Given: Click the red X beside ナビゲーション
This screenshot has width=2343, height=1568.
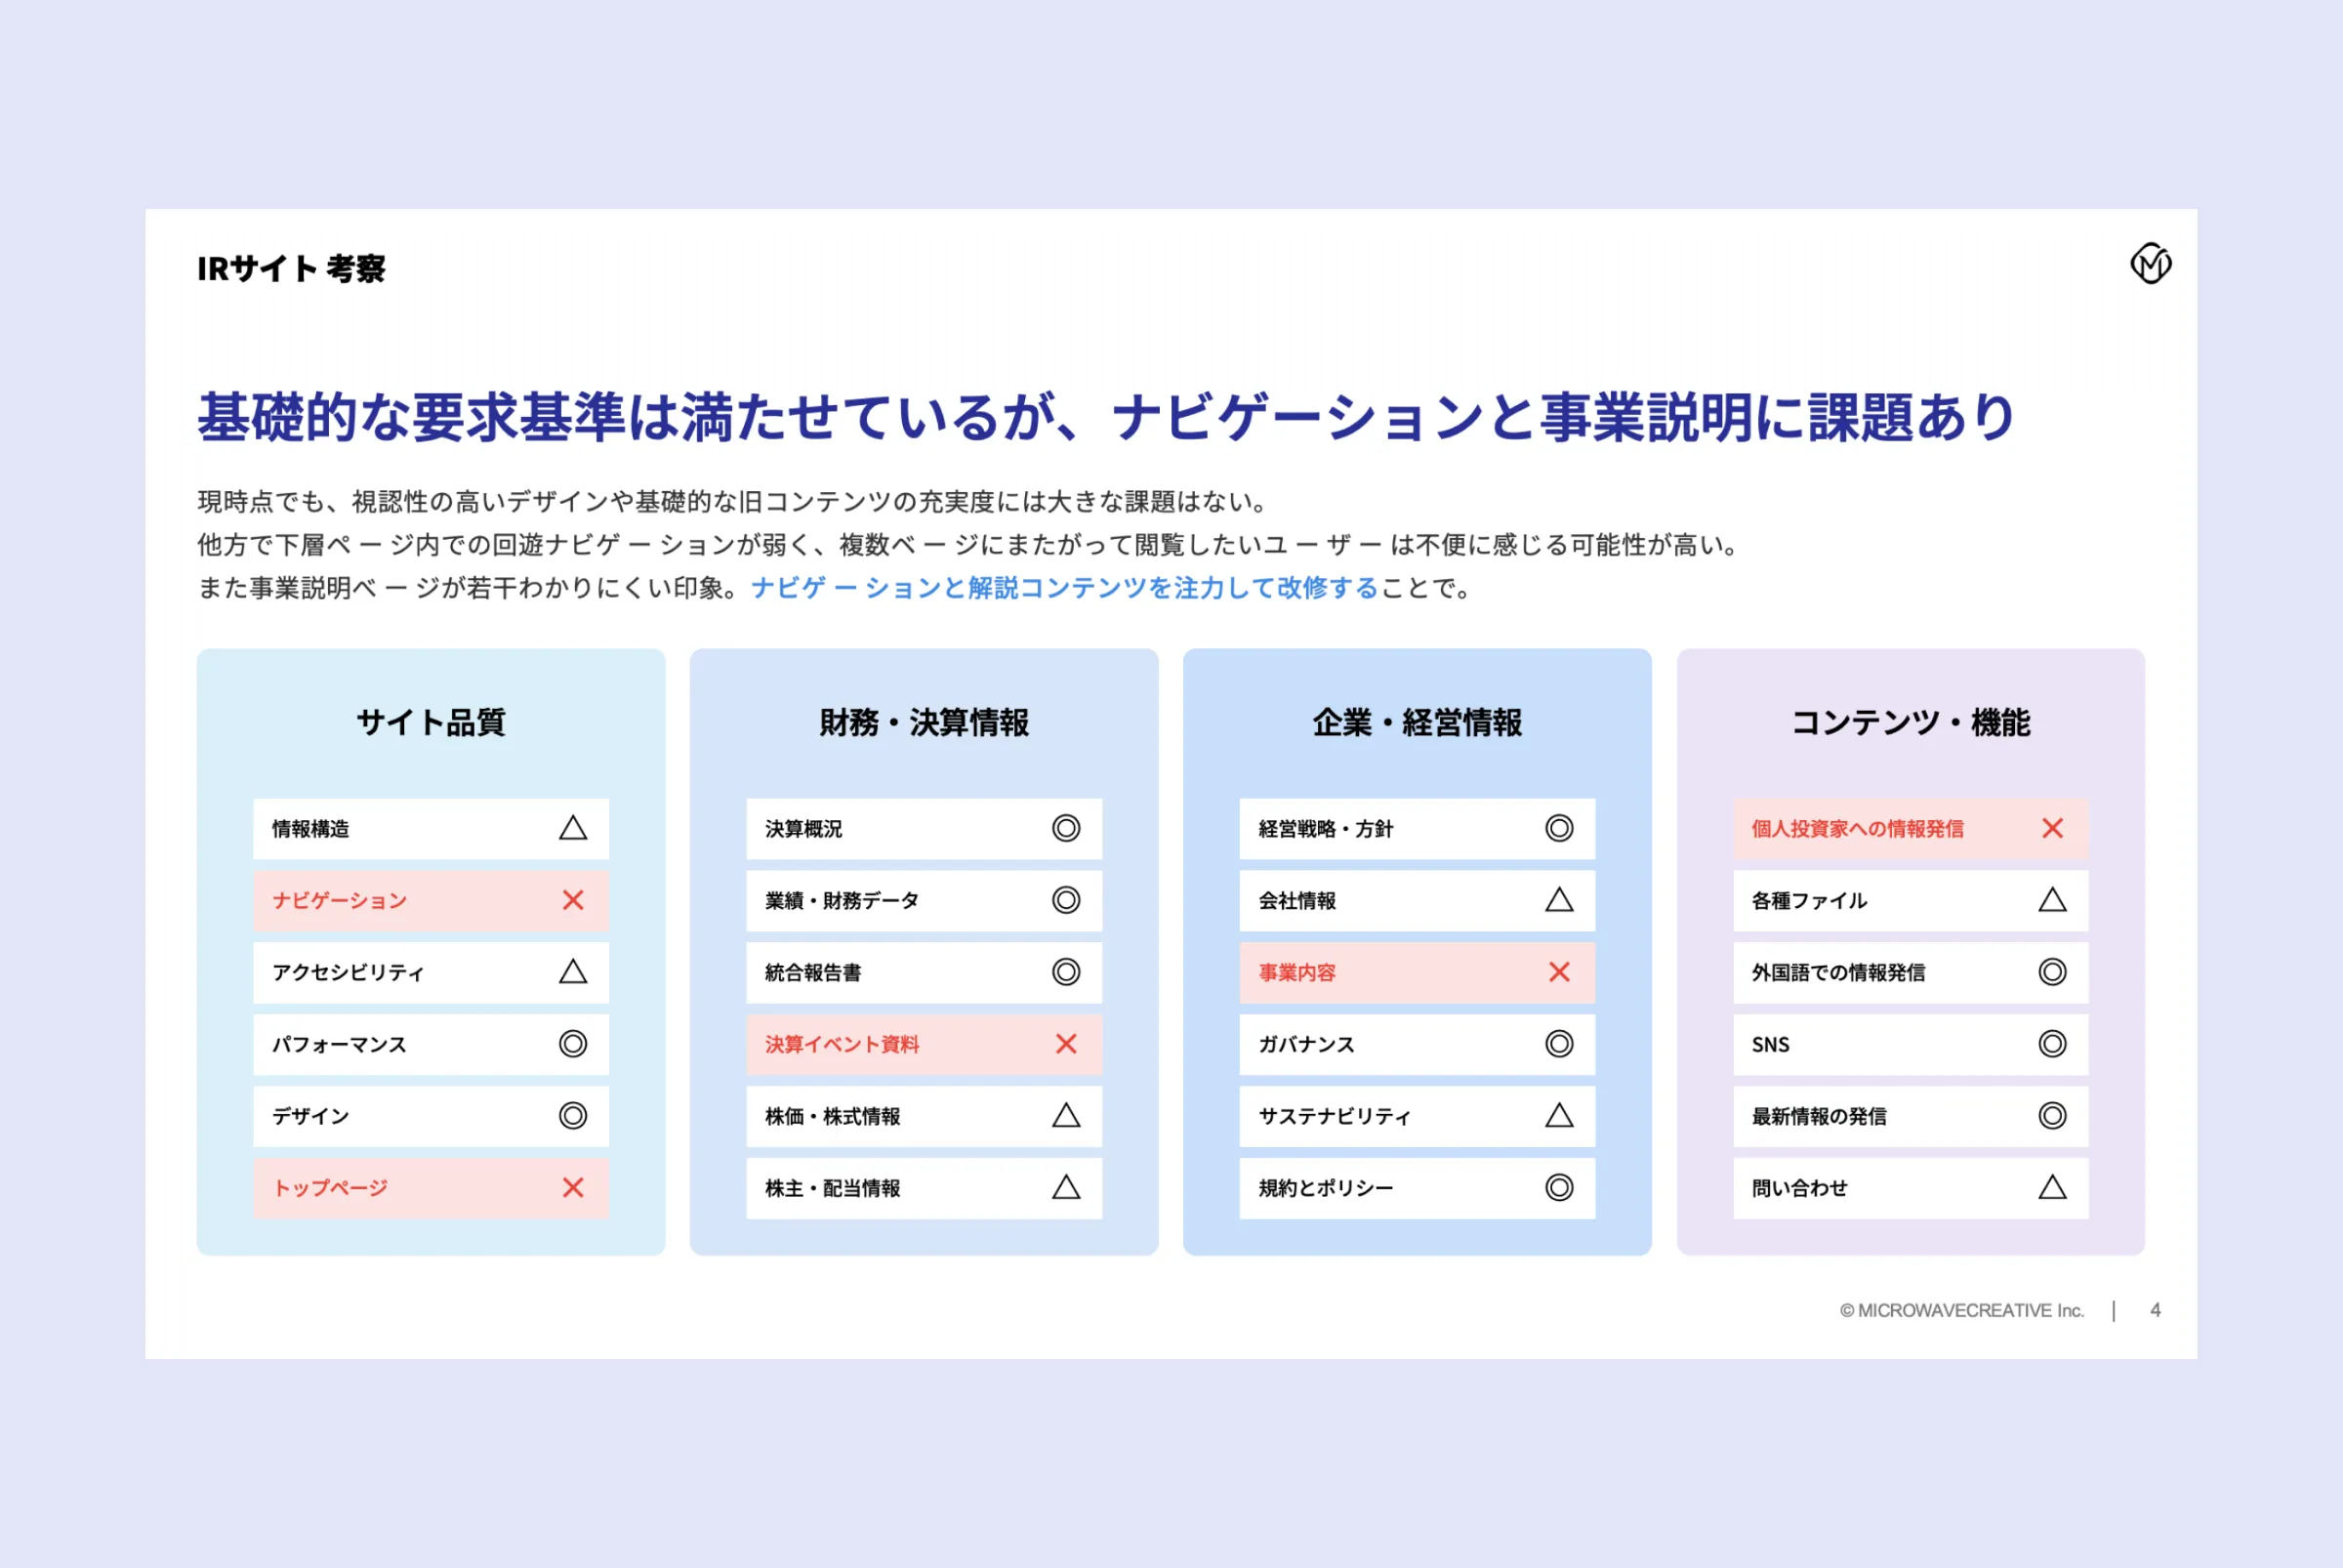Looking at the screenshot, I should [x=573, y=900].
